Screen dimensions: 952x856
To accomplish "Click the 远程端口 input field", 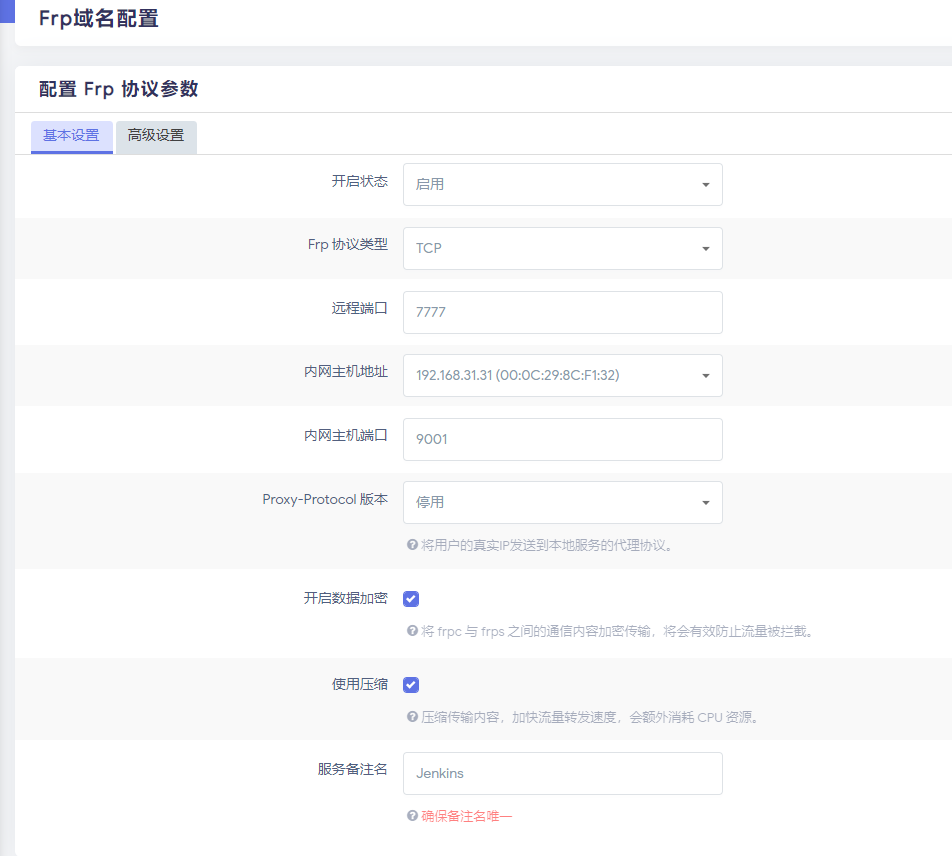I will [x=562, y=312].
